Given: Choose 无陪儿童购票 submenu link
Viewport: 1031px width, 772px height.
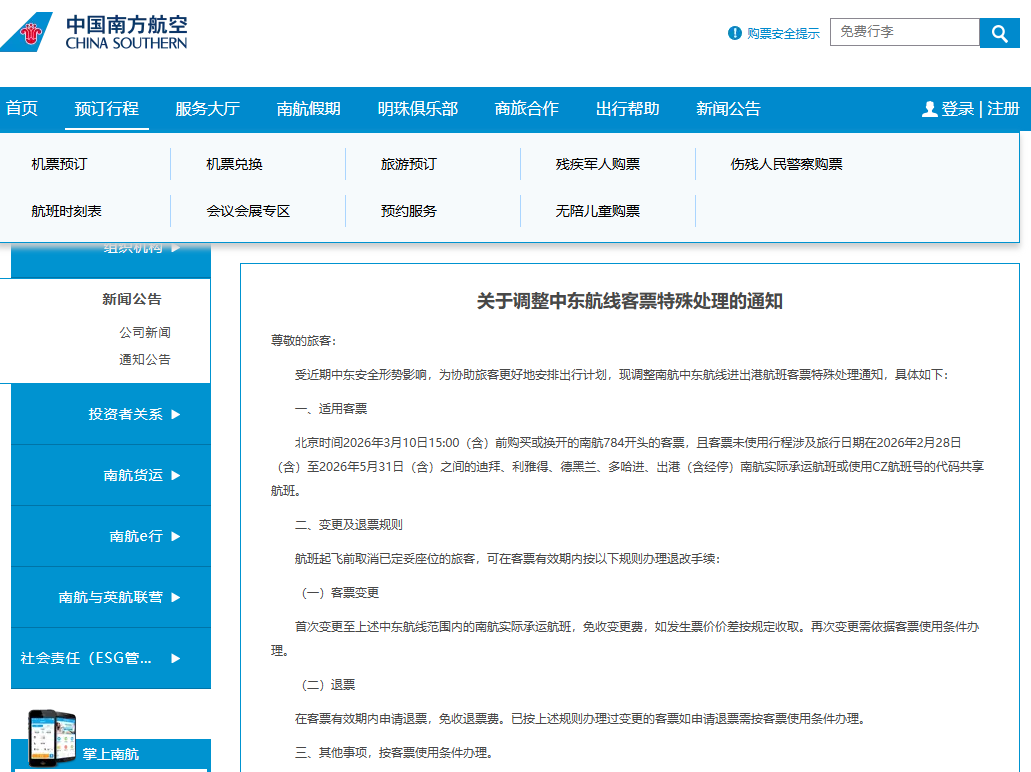Looking at the screenshot, I should tap(597, 211).
